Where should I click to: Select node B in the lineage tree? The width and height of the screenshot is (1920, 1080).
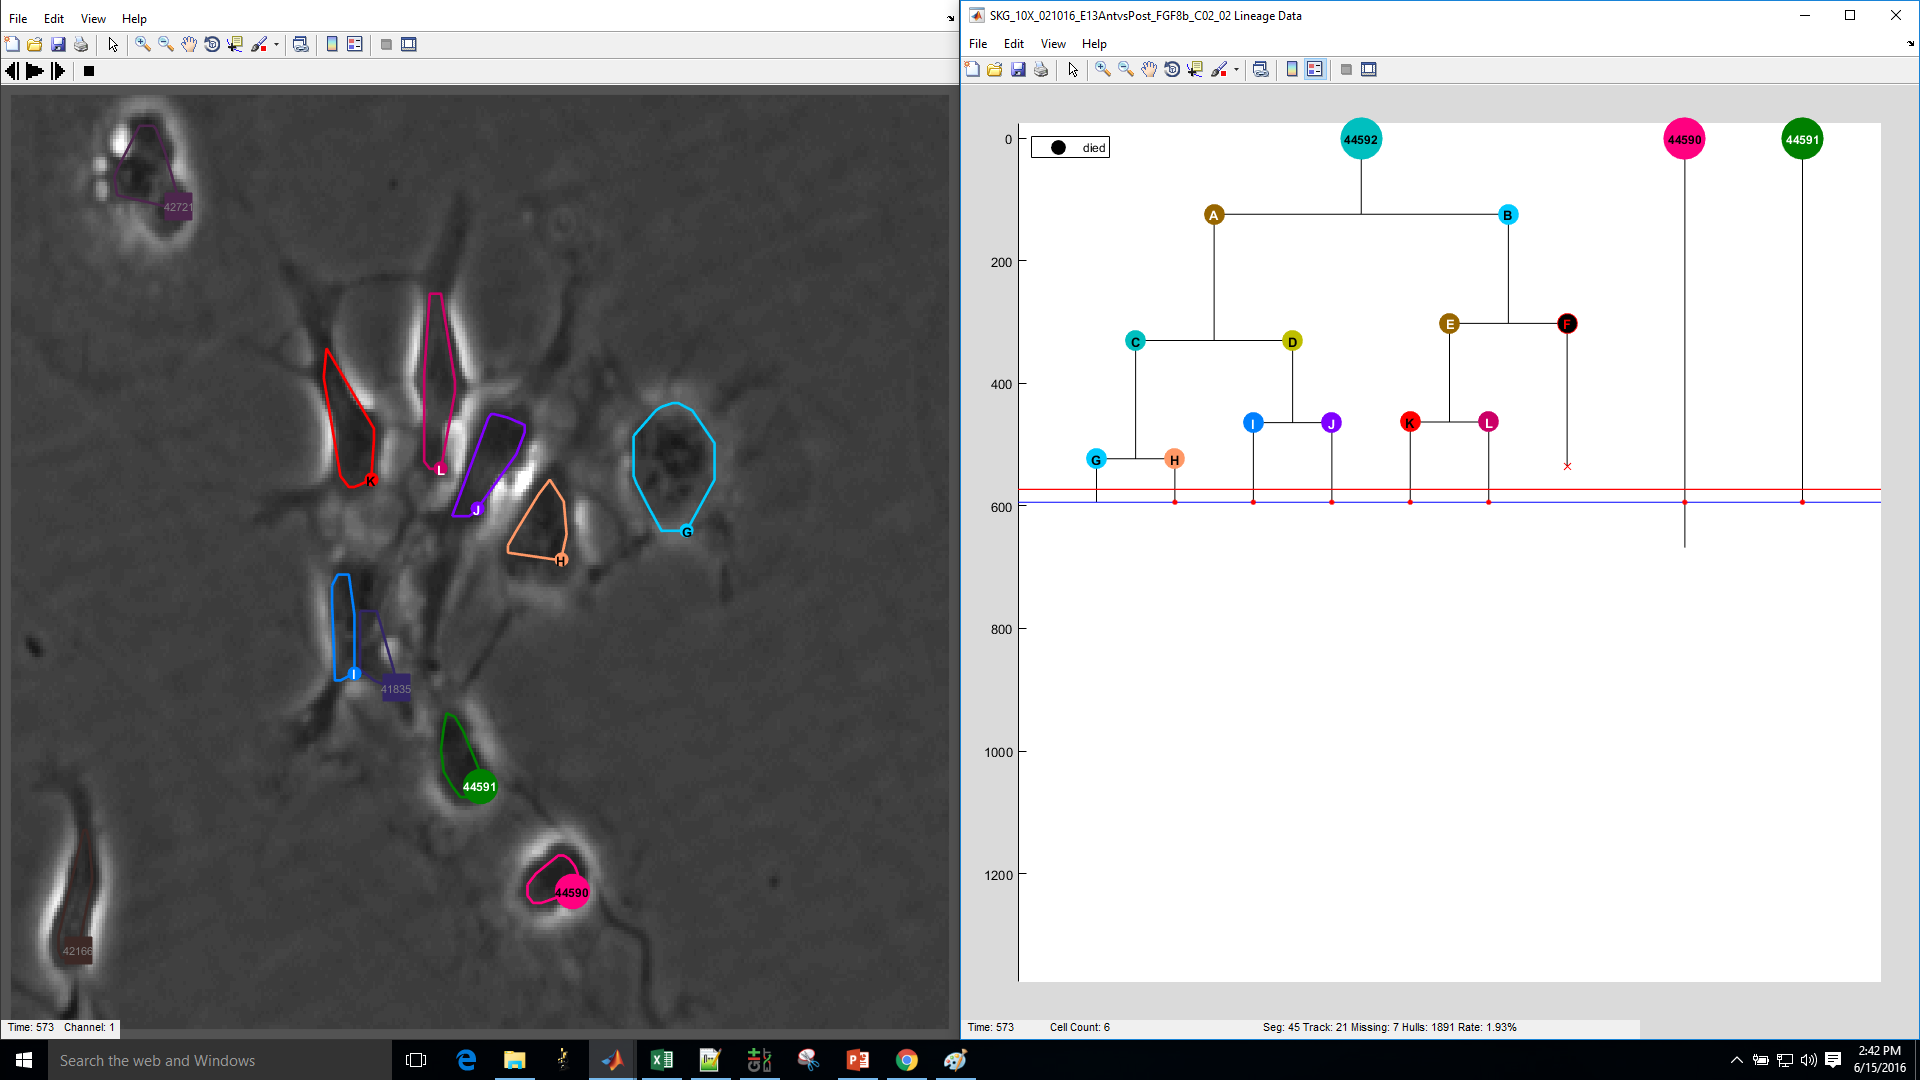click(1508, 214)
